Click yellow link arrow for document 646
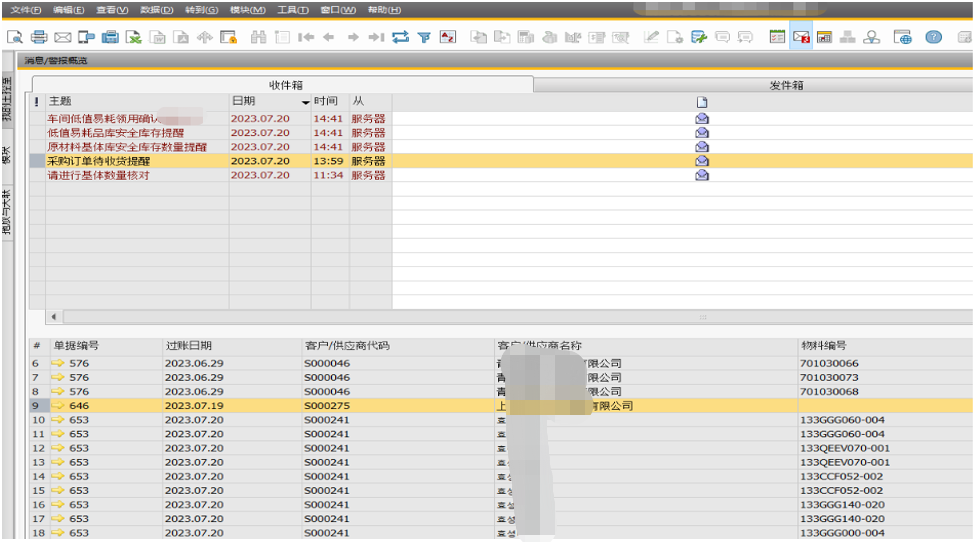This screenshot has width=975, height=542. pos(57,406)
